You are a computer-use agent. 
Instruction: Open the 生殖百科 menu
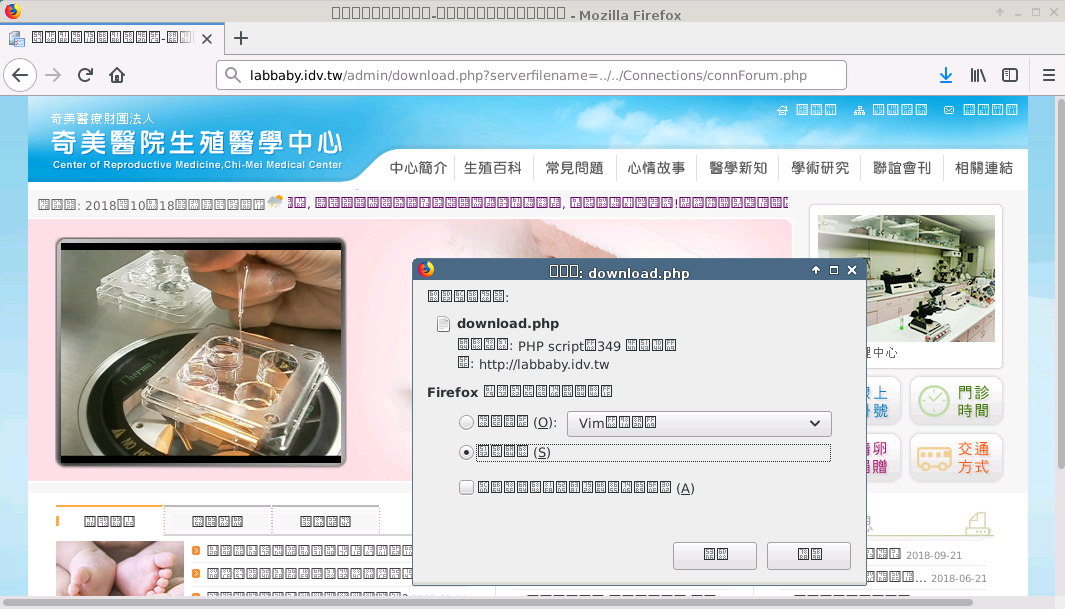492,168
